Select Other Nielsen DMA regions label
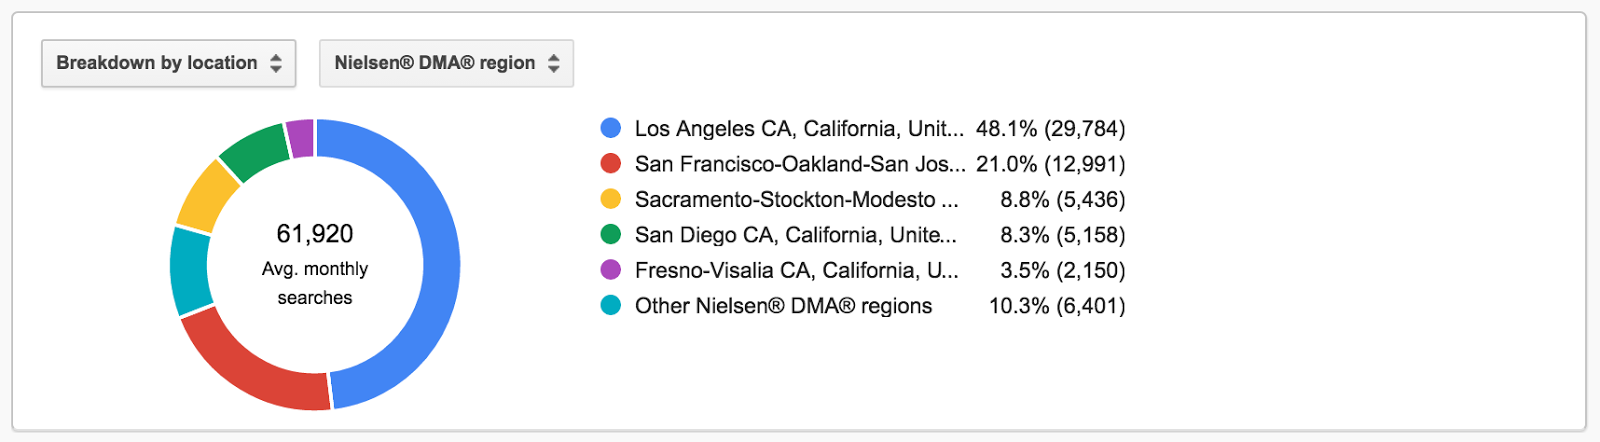 point(784,306)
